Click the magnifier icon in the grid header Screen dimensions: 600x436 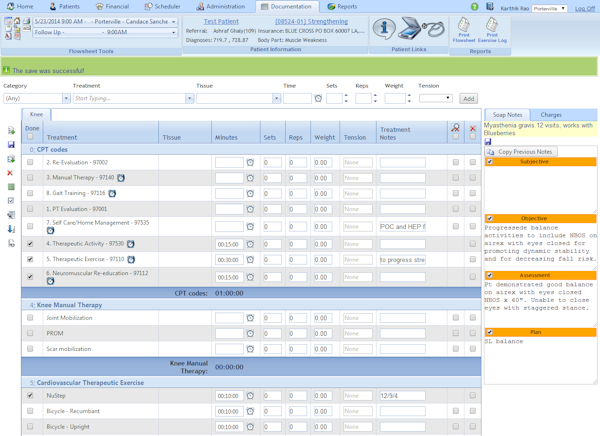tap(455, 127)
